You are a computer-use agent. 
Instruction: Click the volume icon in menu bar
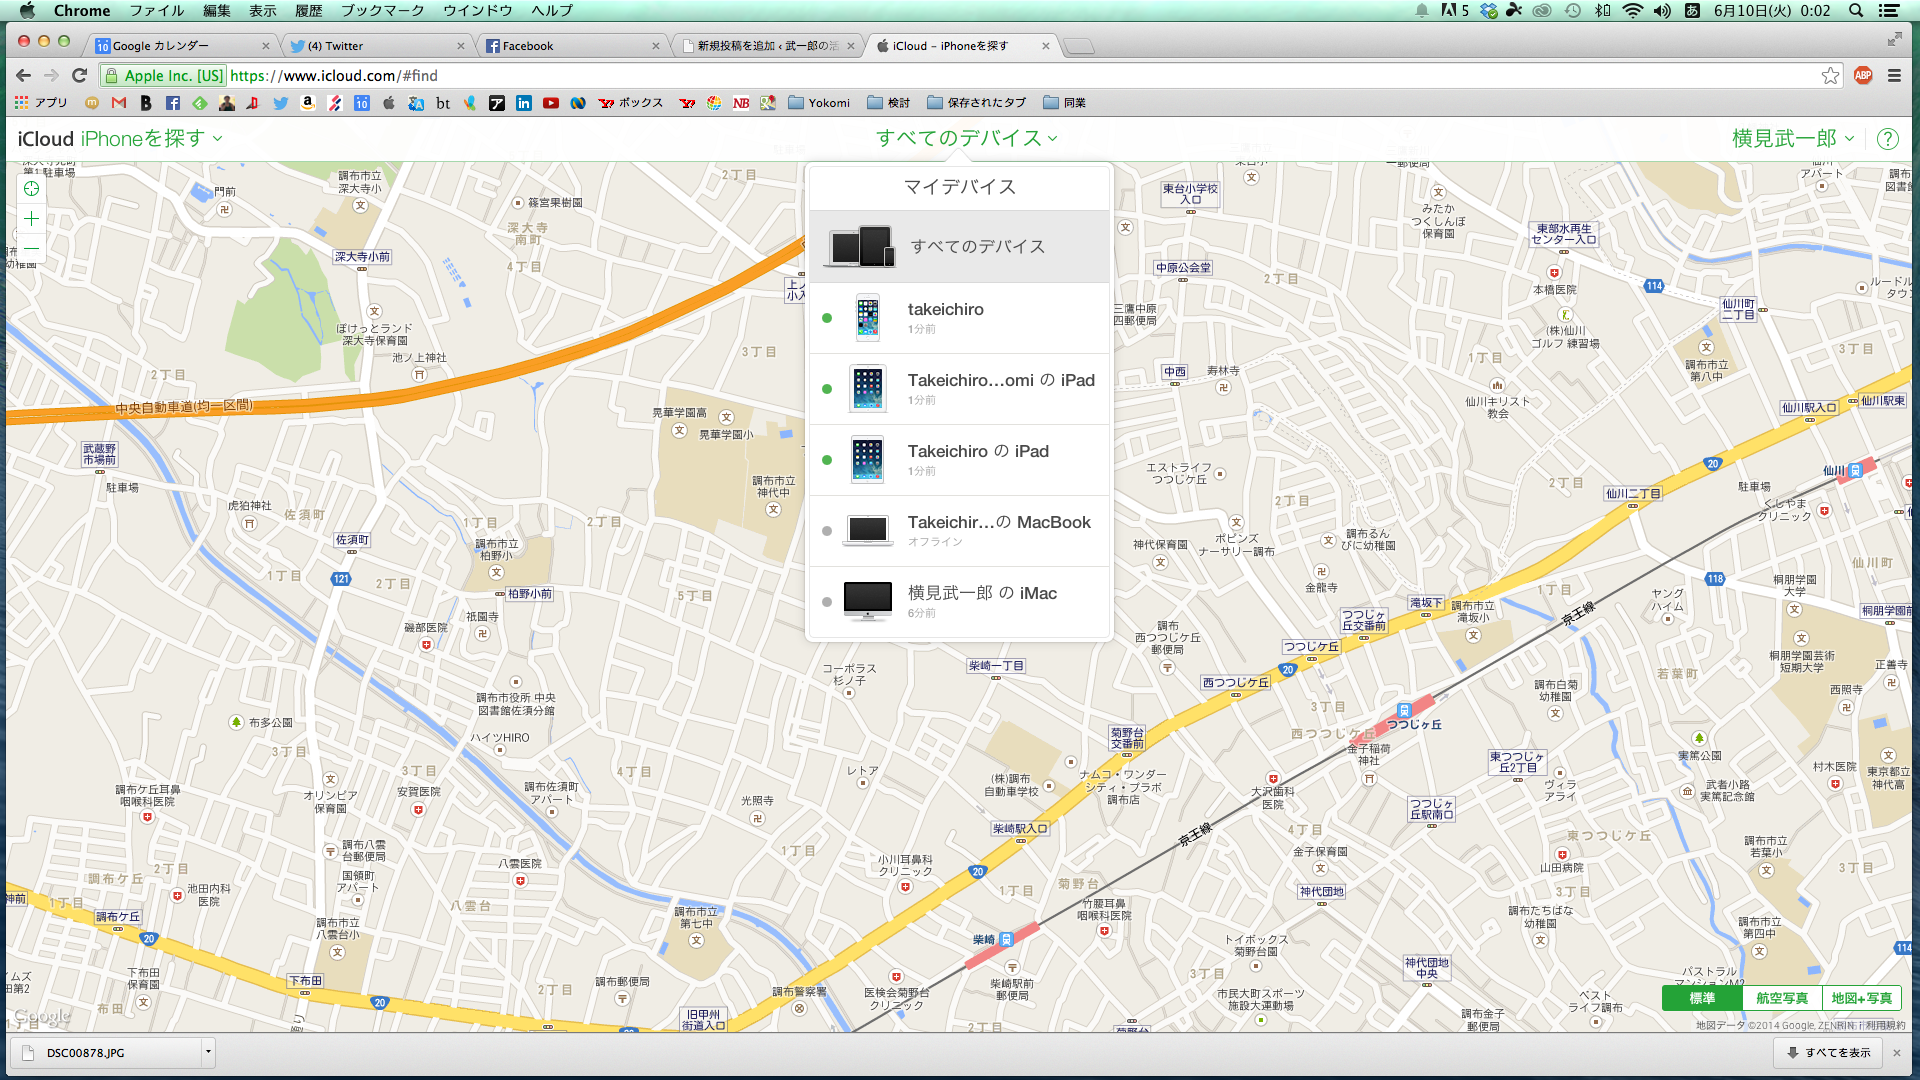(1662, 11)
